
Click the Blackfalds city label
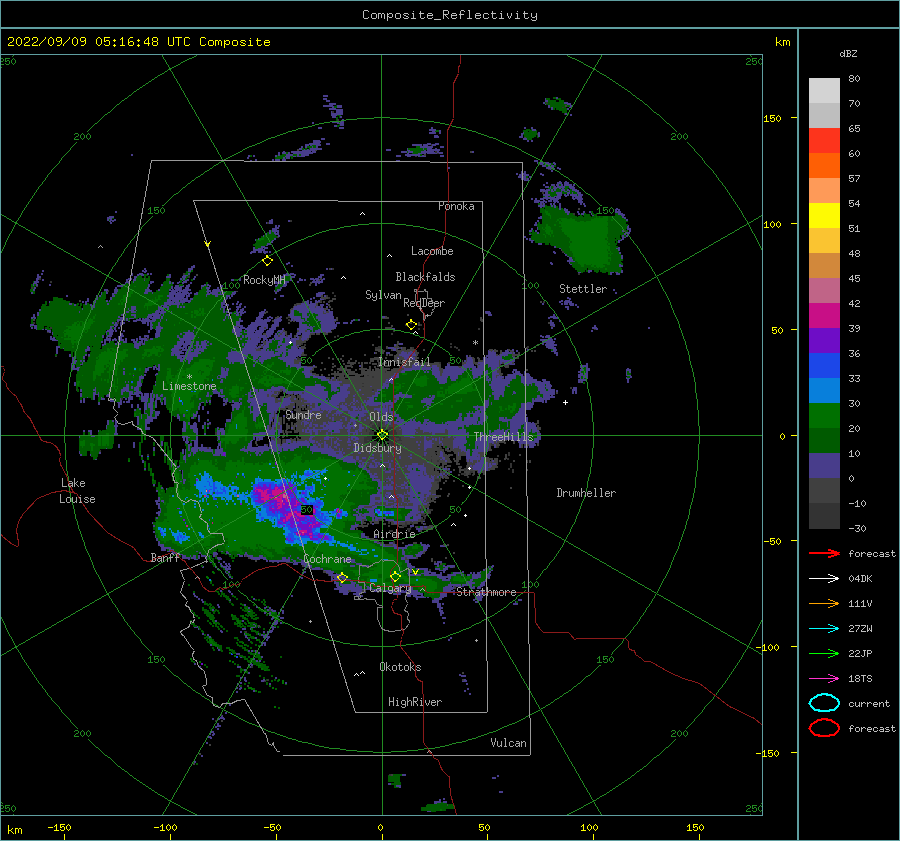pyautogui.click(x=425, y=277)
